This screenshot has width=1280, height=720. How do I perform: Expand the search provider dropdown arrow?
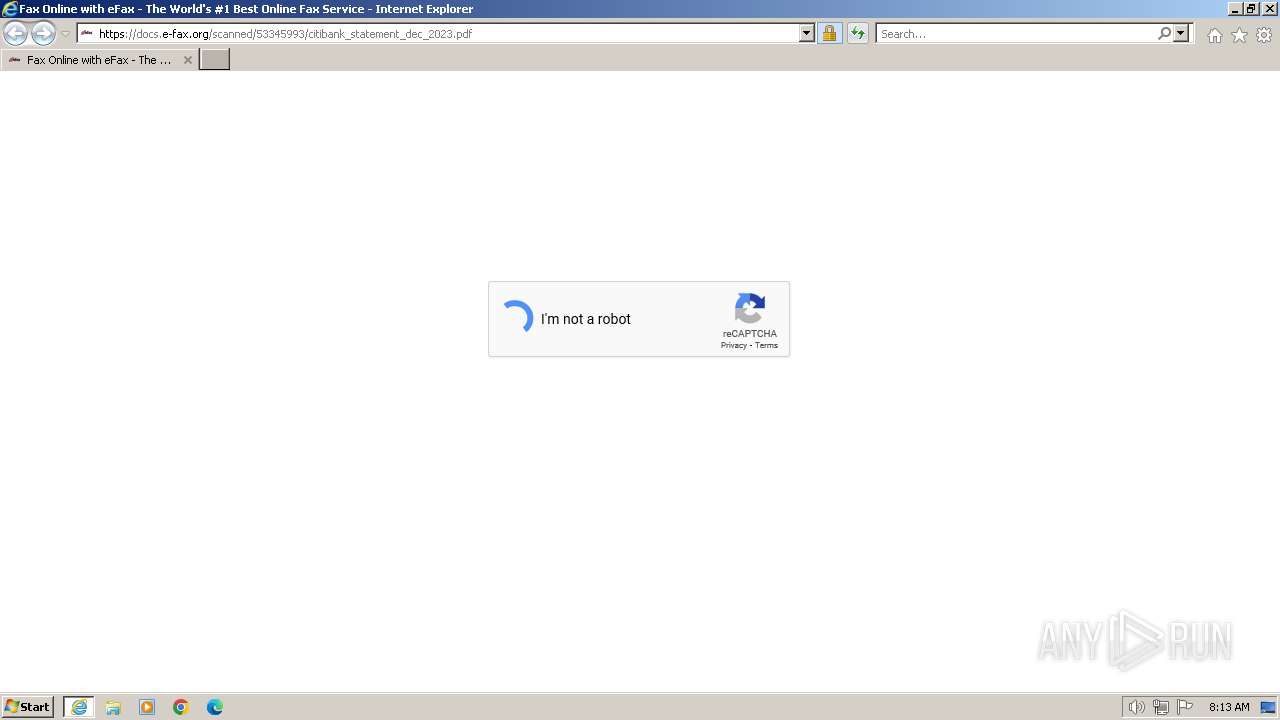point(1181,33)
